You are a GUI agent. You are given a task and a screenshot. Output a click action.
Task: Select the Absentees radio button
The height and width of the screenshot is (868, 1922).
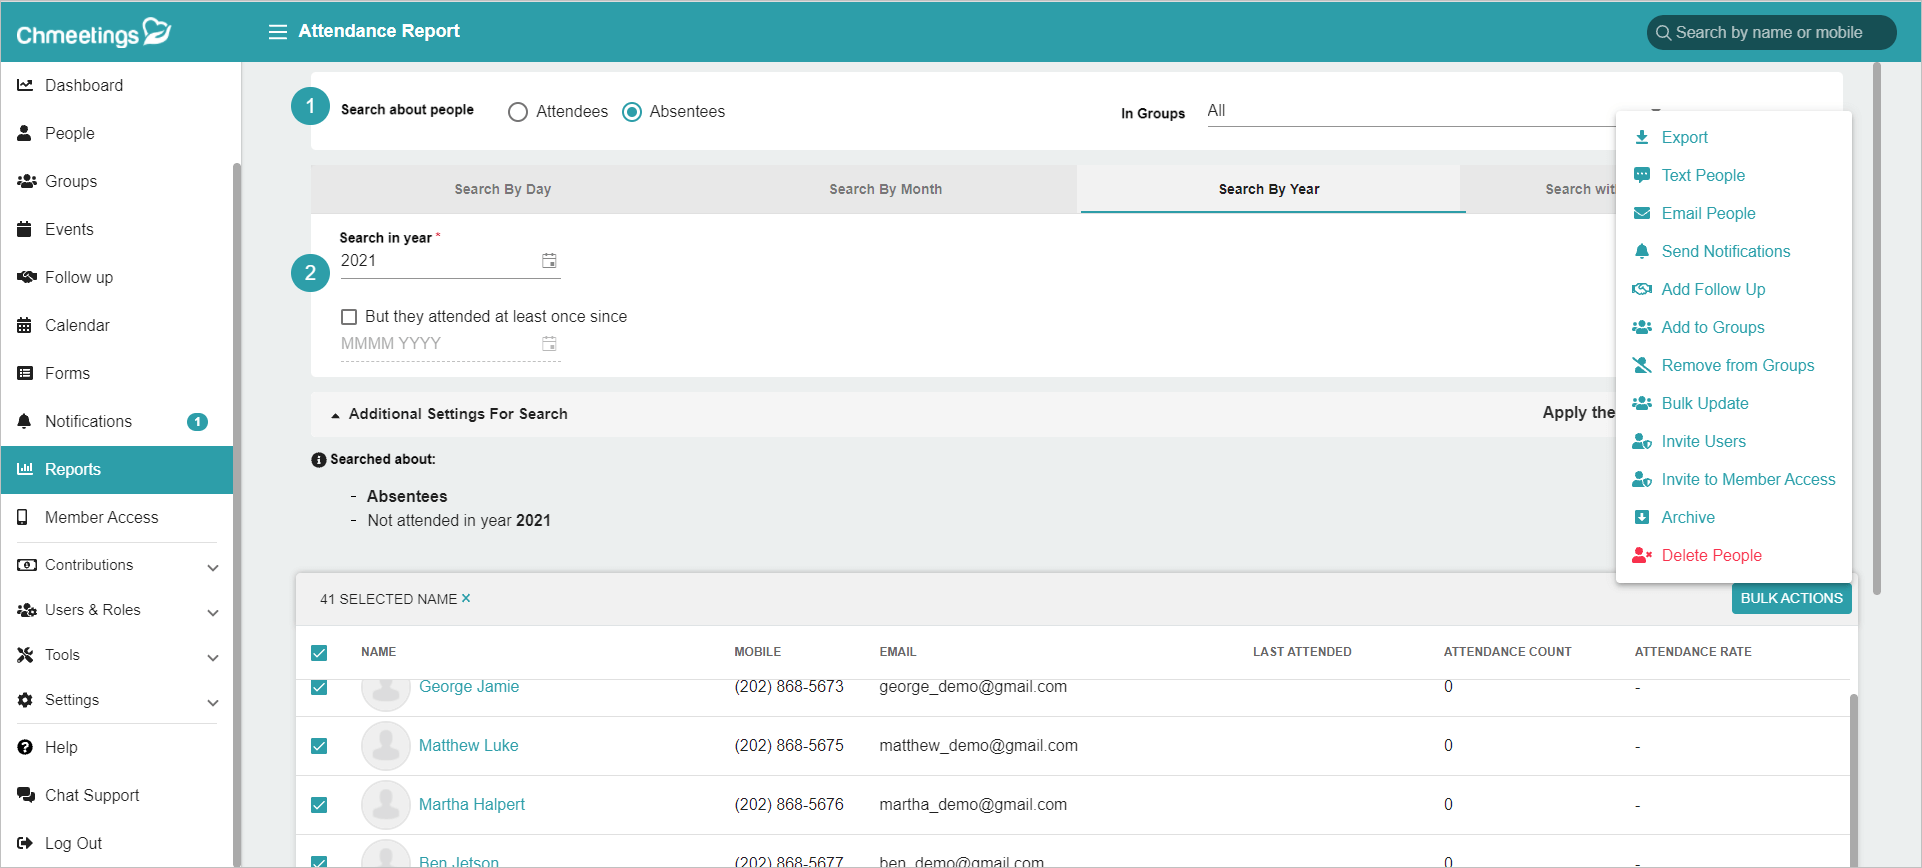tap(632, 112)
